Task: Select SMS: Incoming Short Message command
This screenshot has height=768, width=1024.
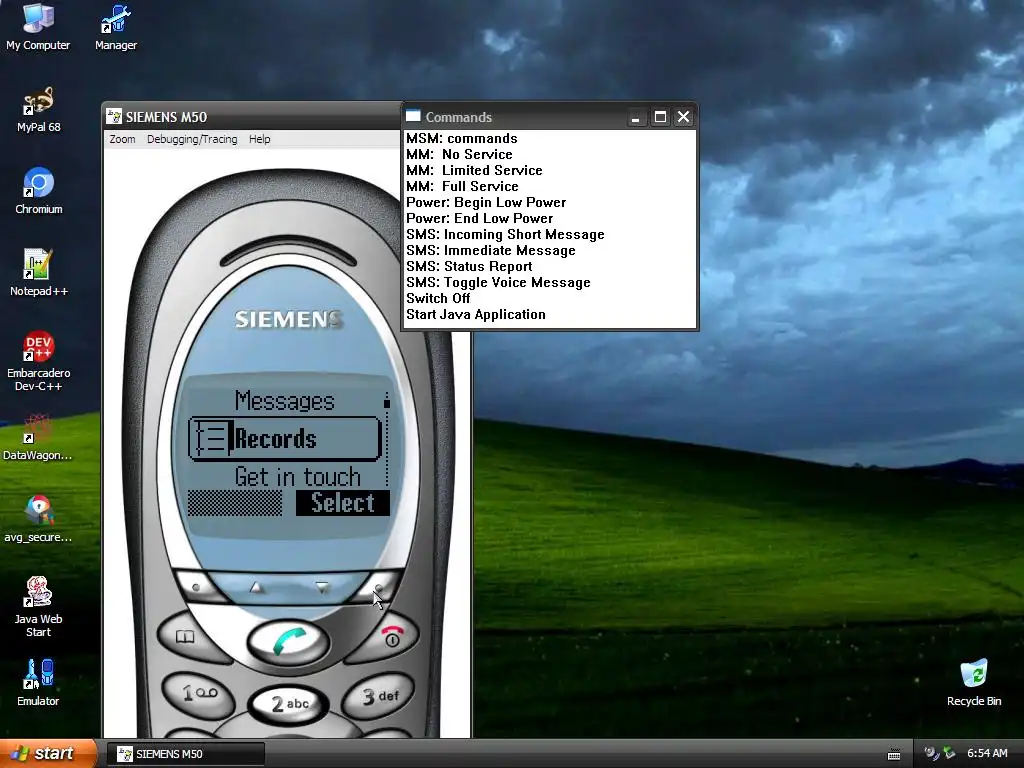Action: [x=505, y=234]
